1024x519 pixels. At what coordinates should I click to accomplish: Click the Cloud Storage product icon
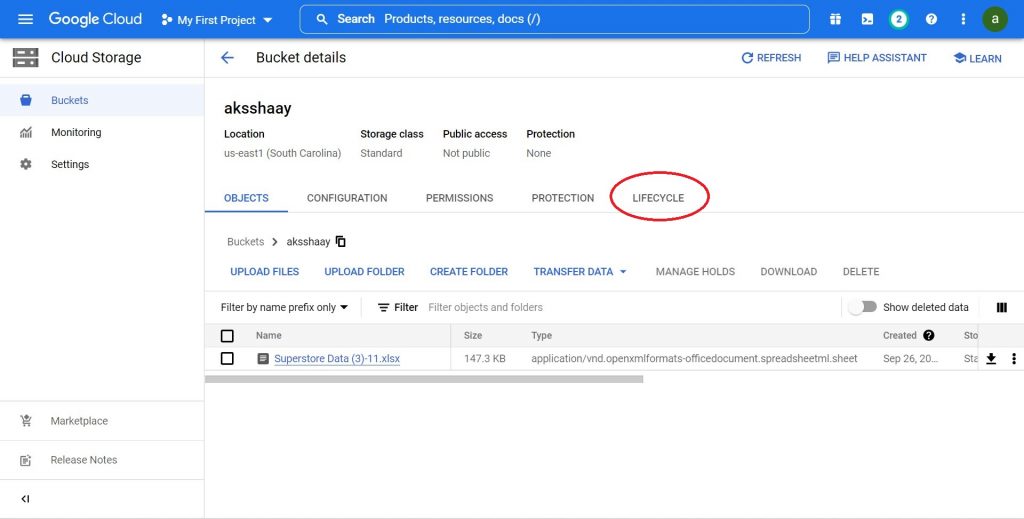25,57
